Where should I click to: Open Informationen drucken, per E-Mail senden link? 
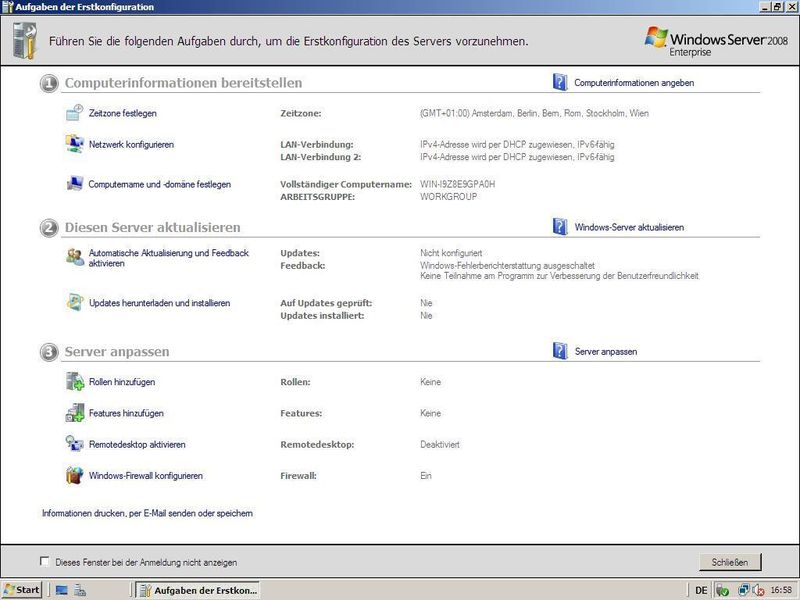tap(147, 513)
